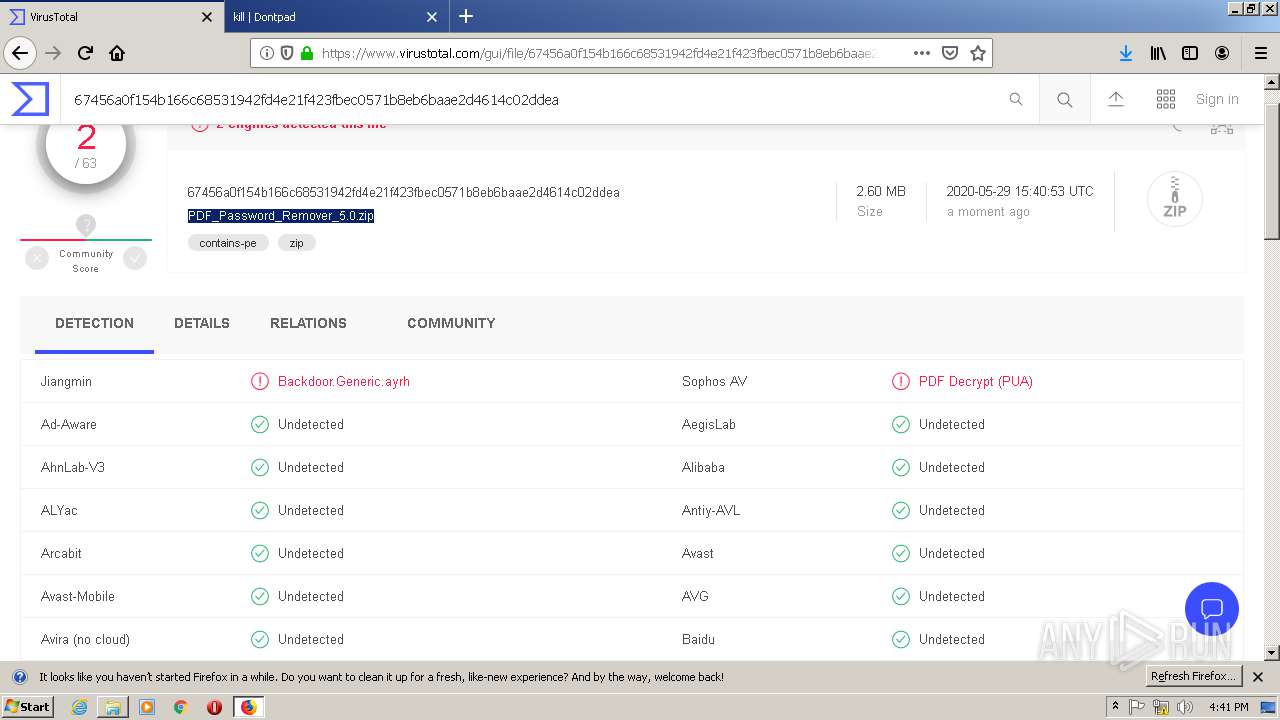Image resolution: width=1280 pixels, height=720 pixels.
Task: Click the Sophos AV engine name
Action: point(714,381)
